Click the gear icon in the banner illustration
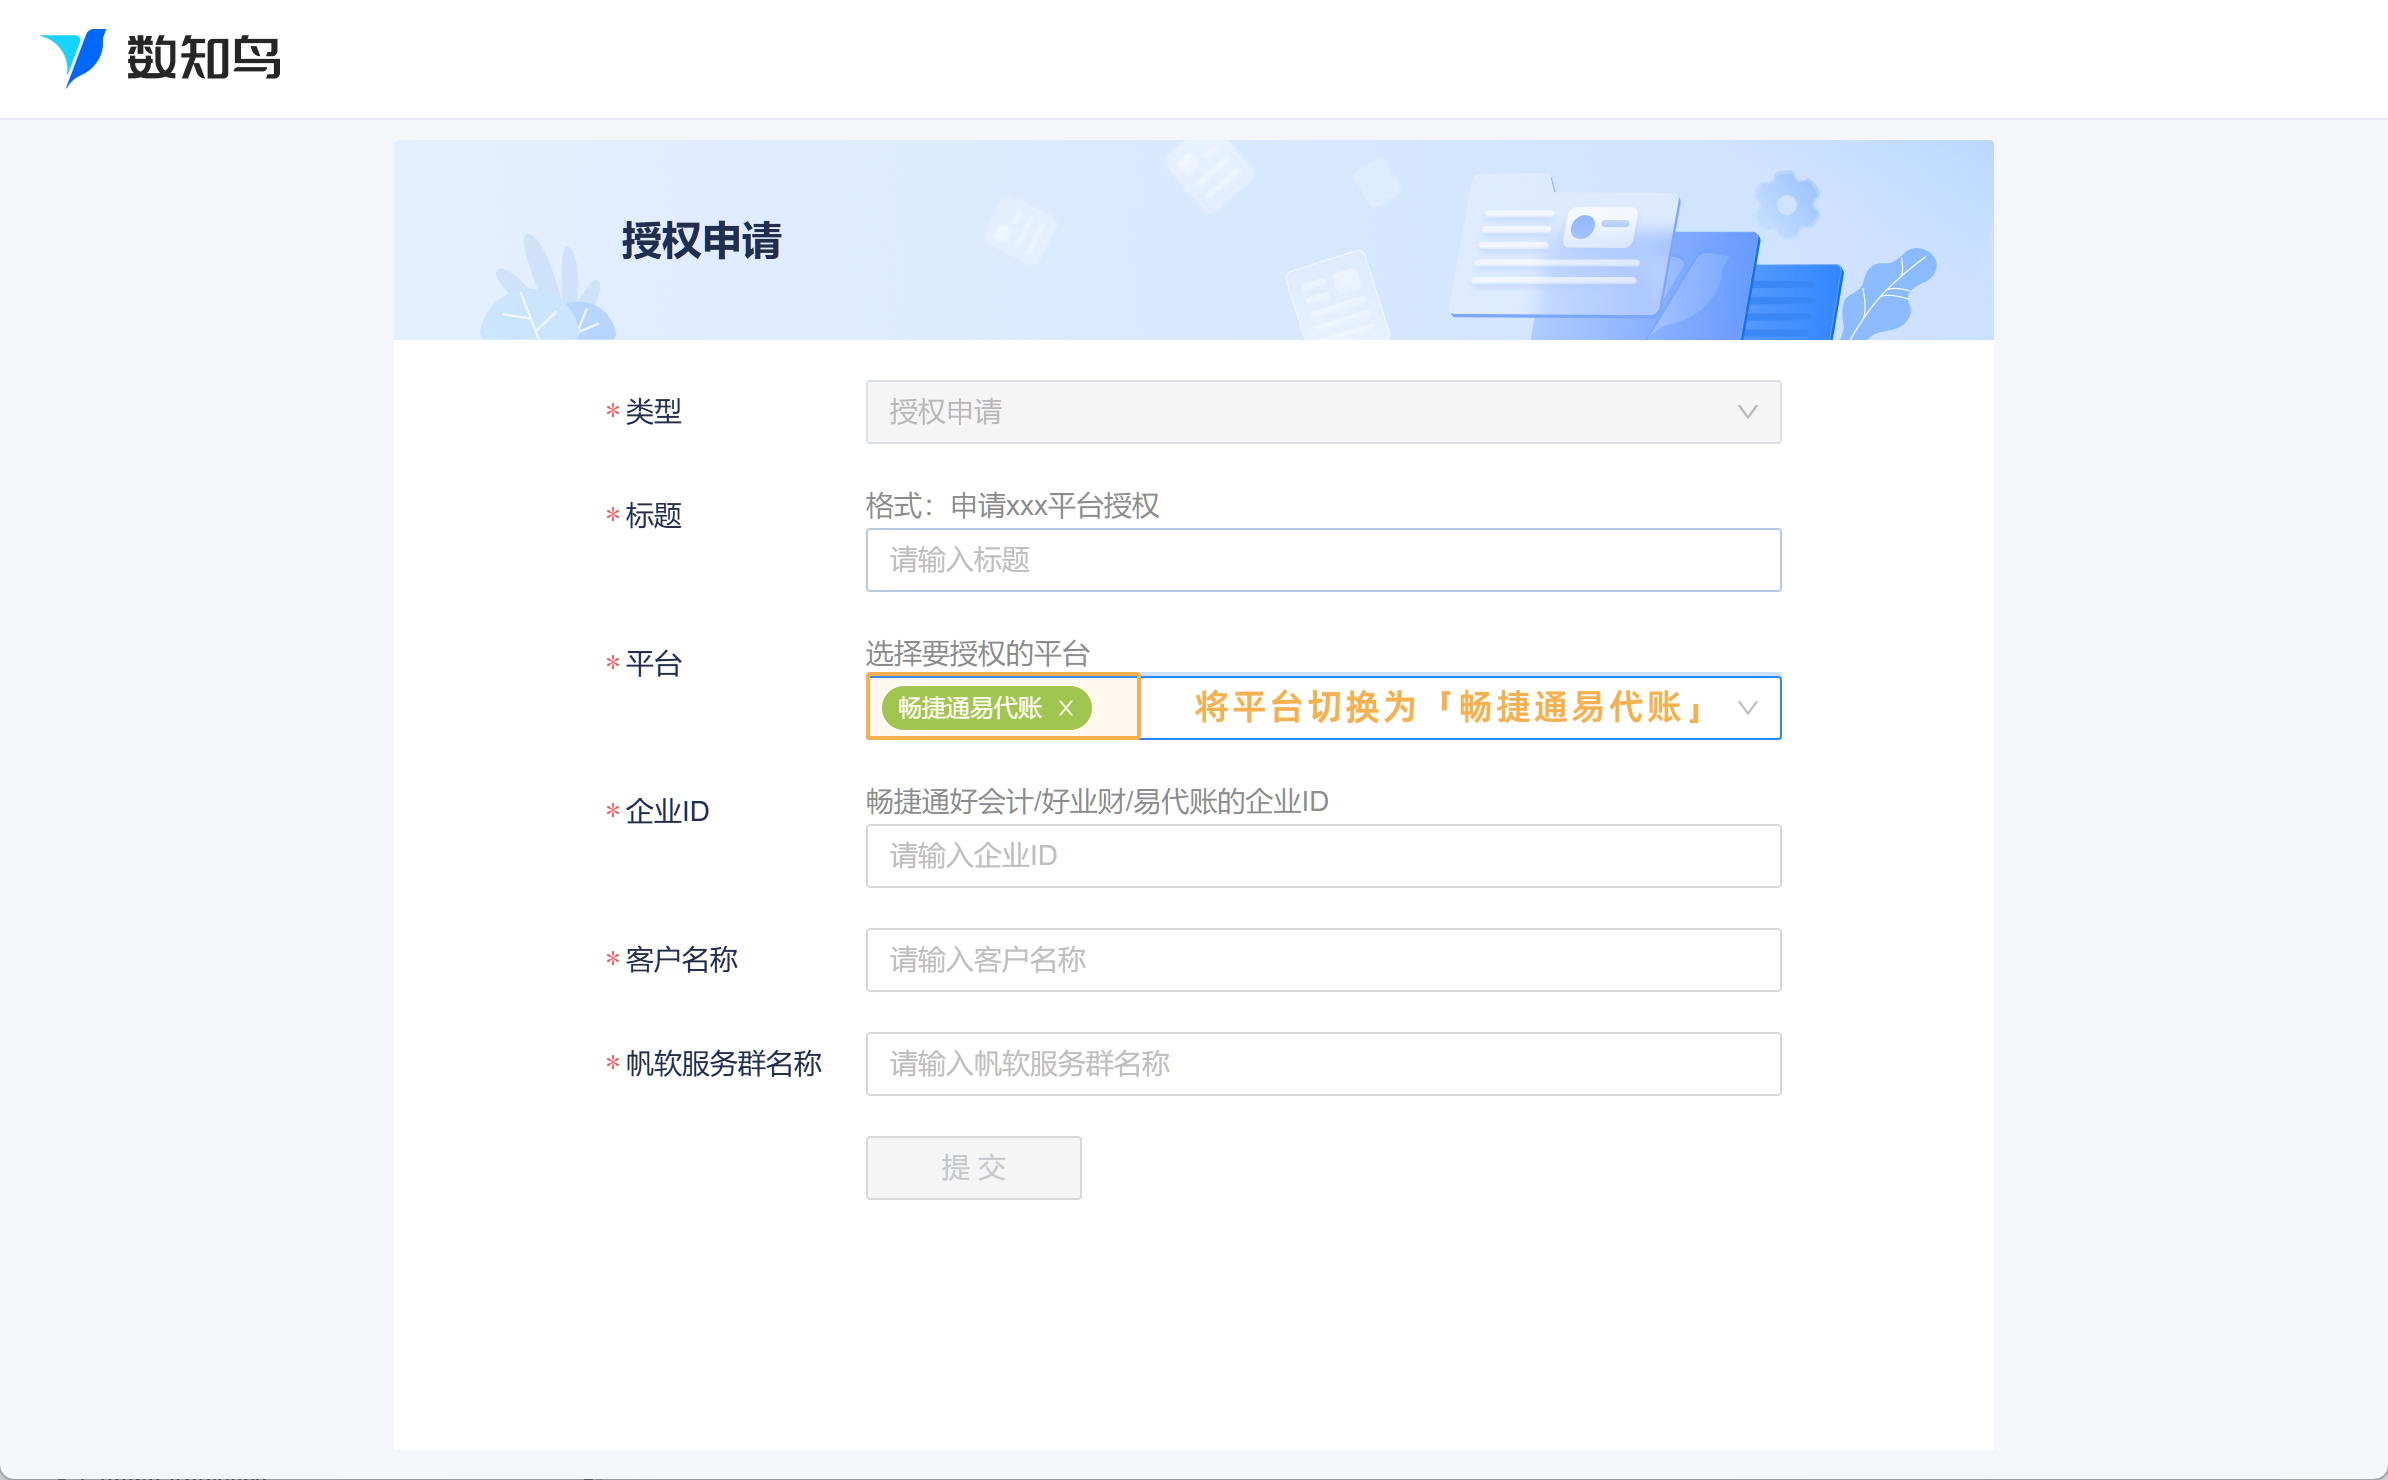This screenshot has width=2388, height=1480. (x=1786, y=204)
